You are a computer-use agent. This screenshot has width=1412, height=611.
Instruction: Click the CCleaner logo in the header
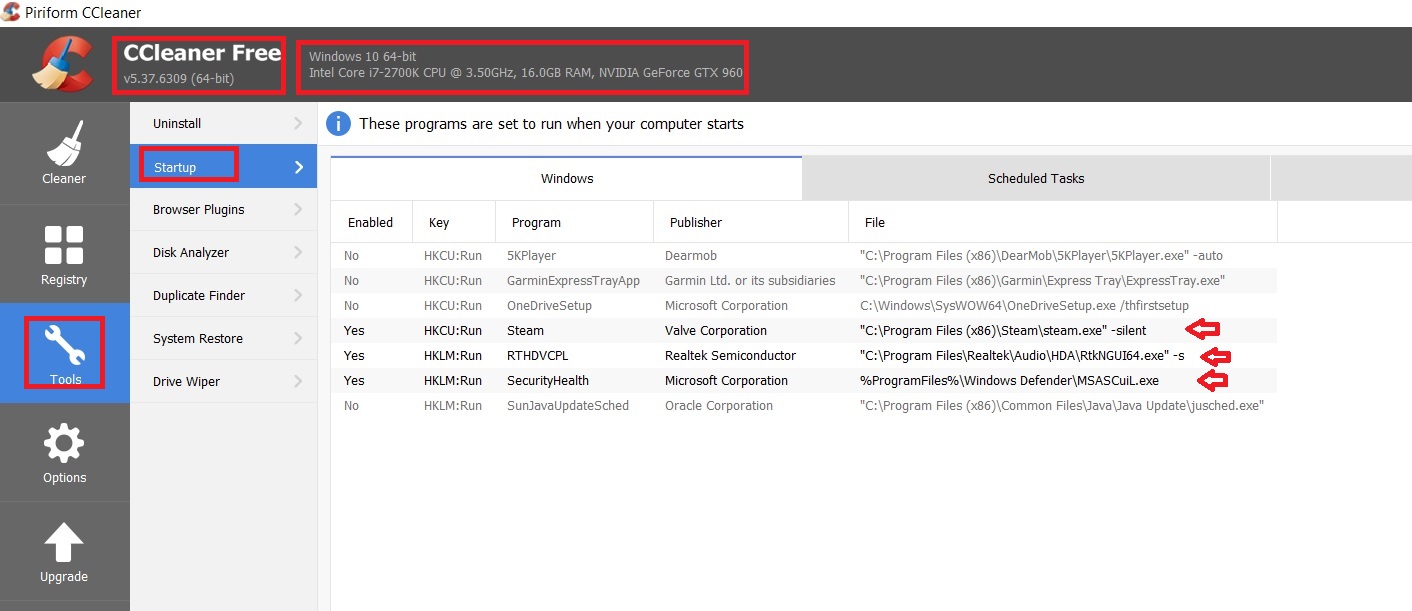[62, 63]
